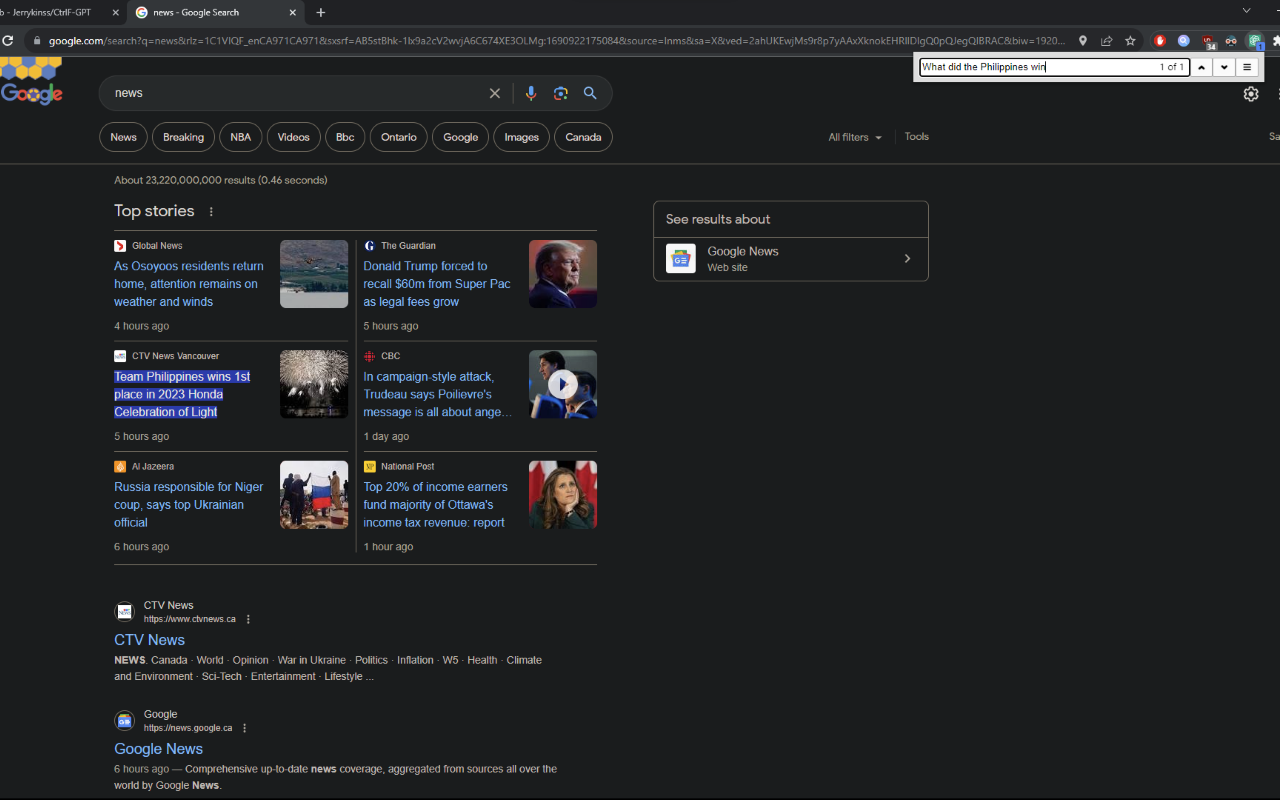Click the https://www.ctvnews.ca URL text
The image size is (1280, 800).
coord(190,619)
